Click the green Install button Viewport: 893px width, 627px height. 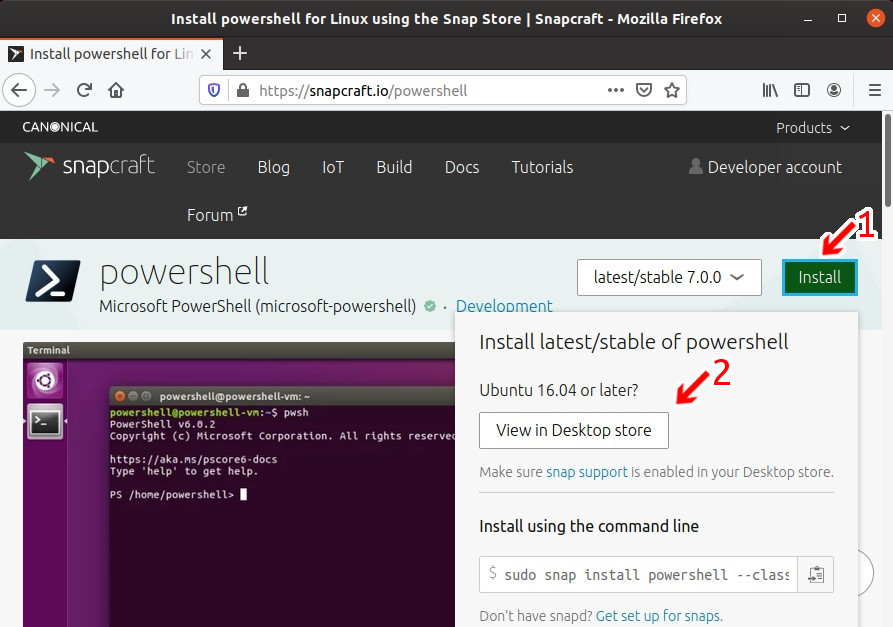click(x=820, y=277)
